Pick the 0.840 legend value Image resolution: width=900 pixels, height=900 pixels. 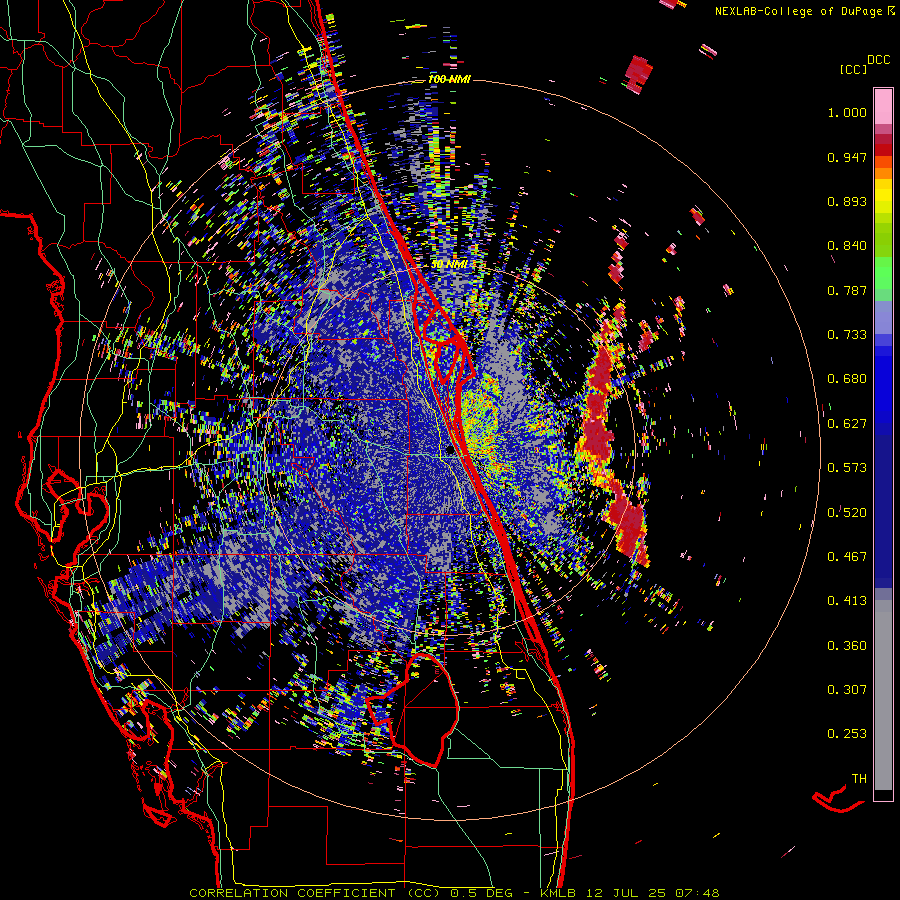pos(847,246)
